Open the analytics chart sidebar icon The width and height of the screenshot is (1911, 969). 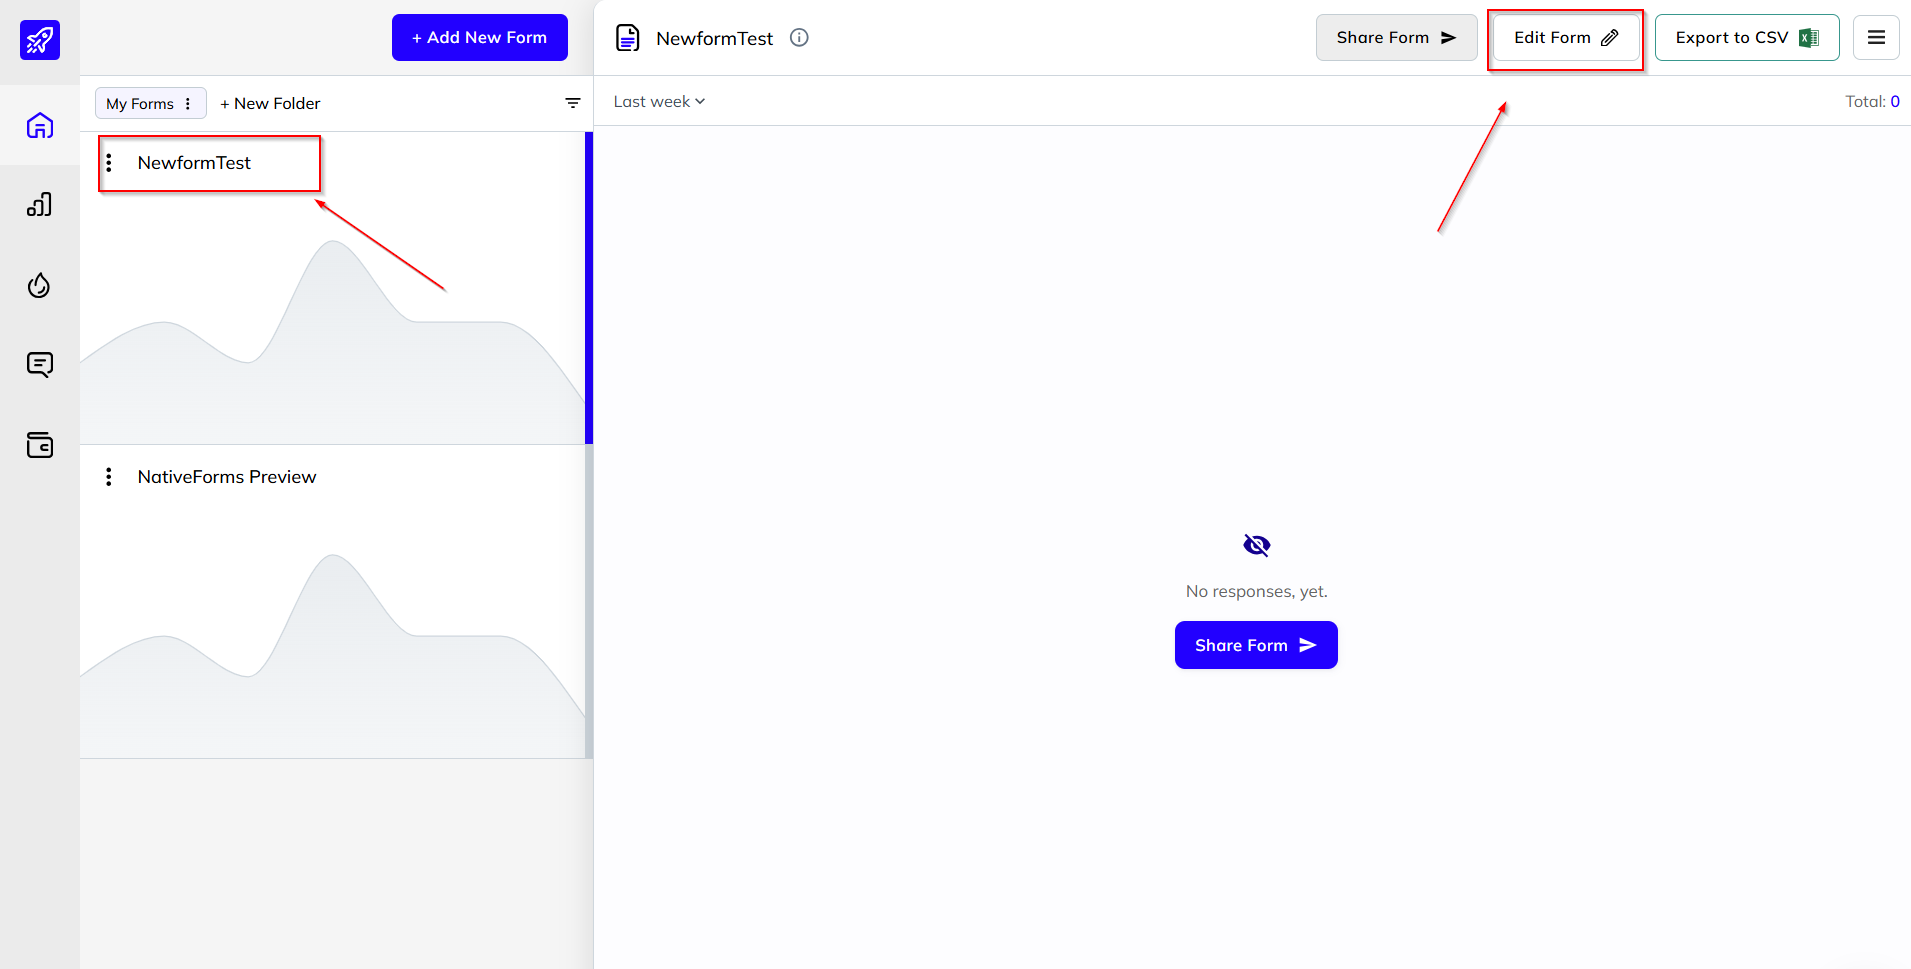40,205
